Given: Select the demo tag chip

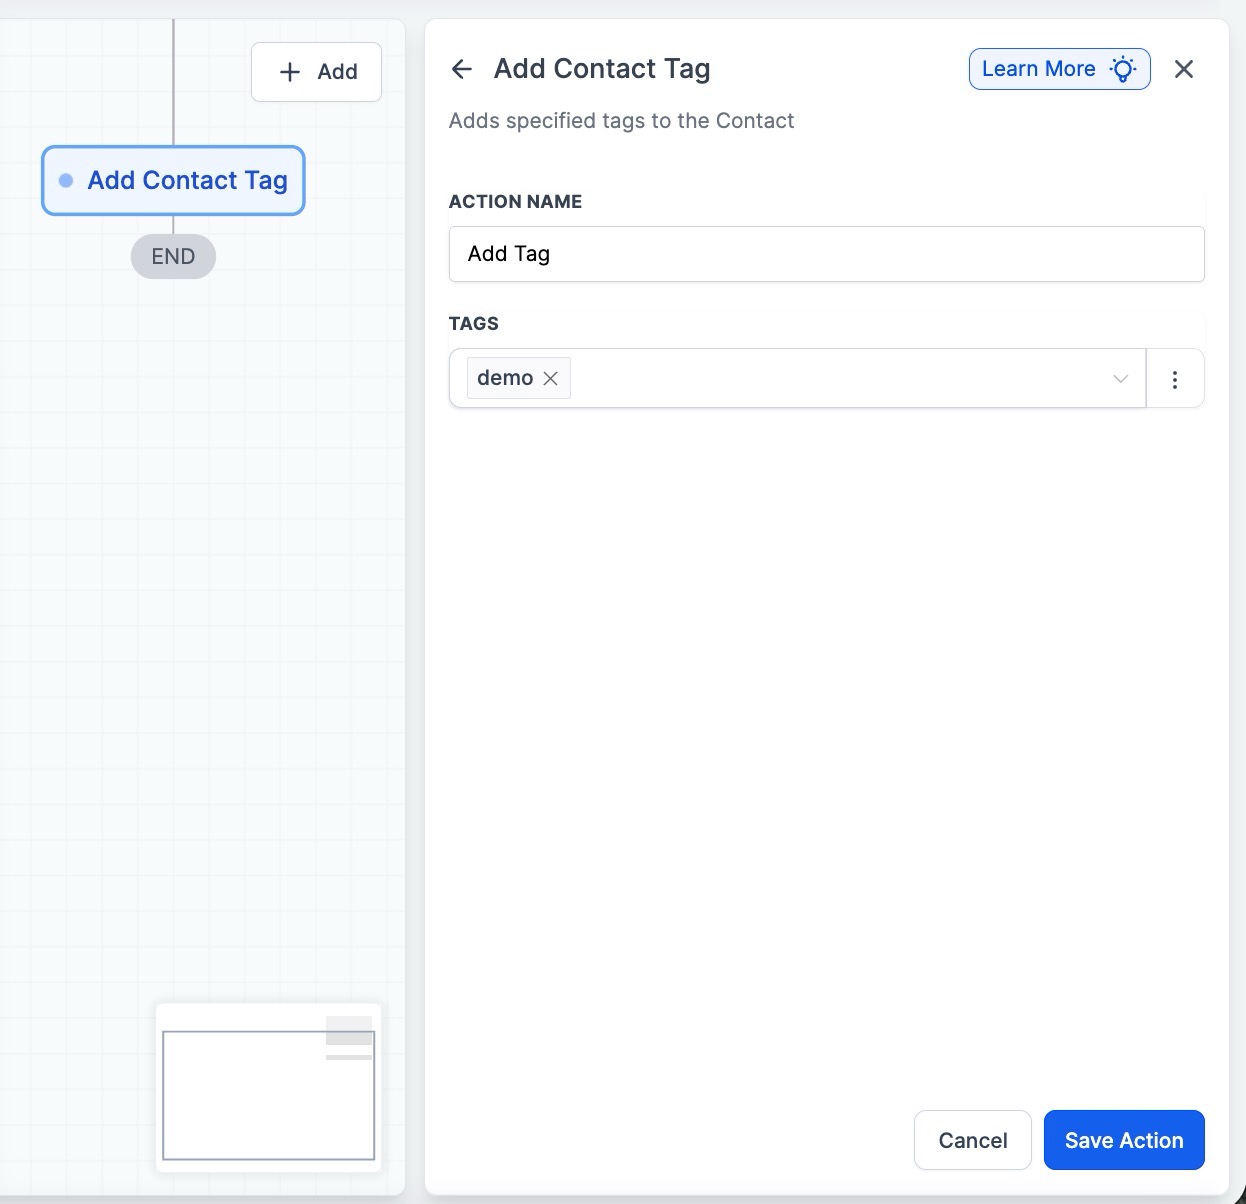Looking at the screenshot, I should point(505,378).
